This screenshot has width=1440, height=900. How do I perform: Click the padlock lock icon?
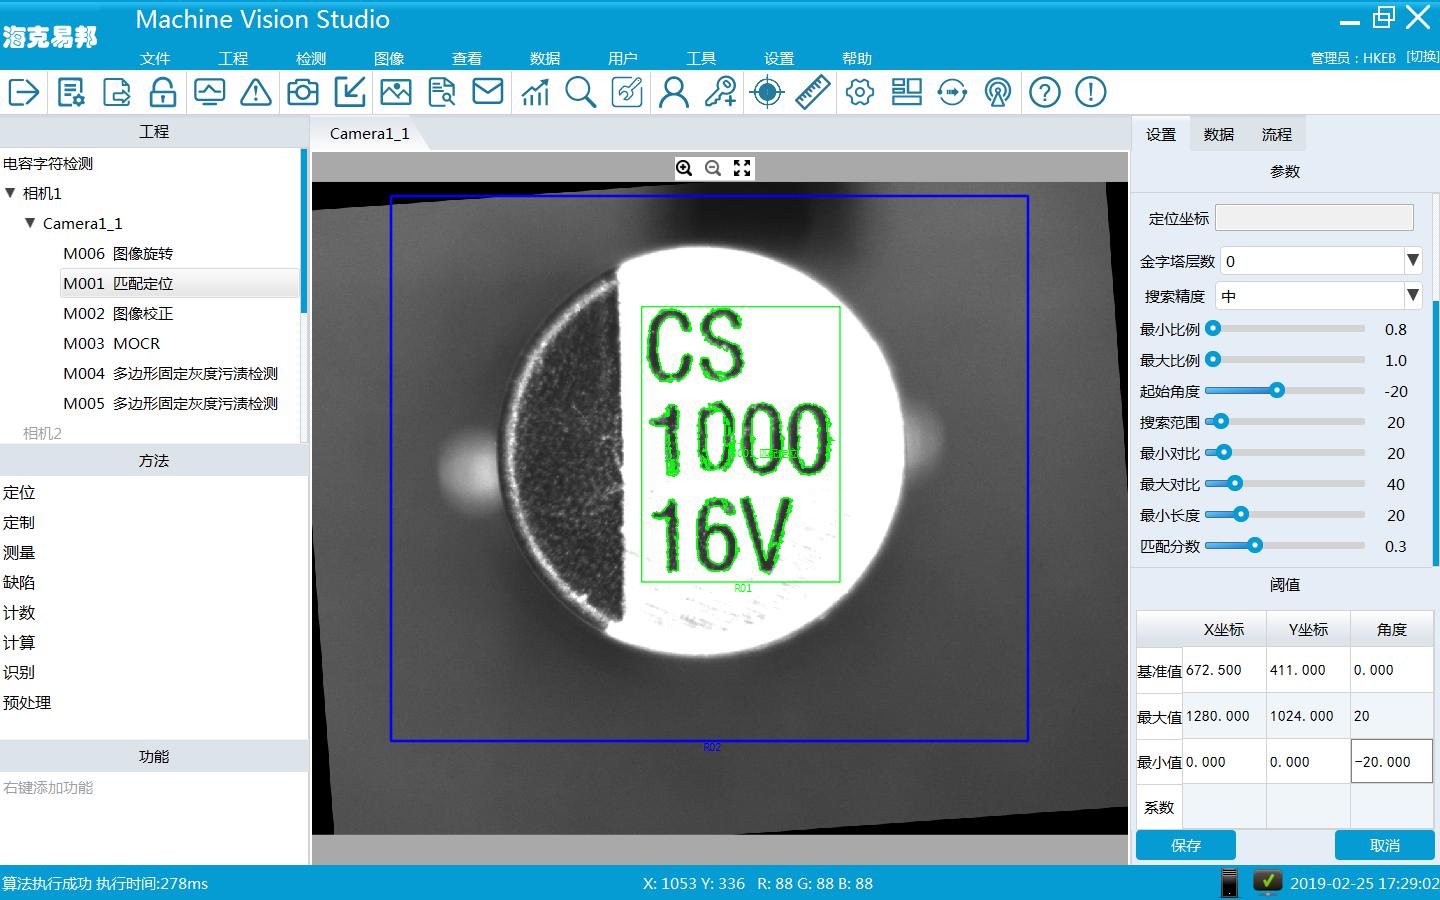163,93
